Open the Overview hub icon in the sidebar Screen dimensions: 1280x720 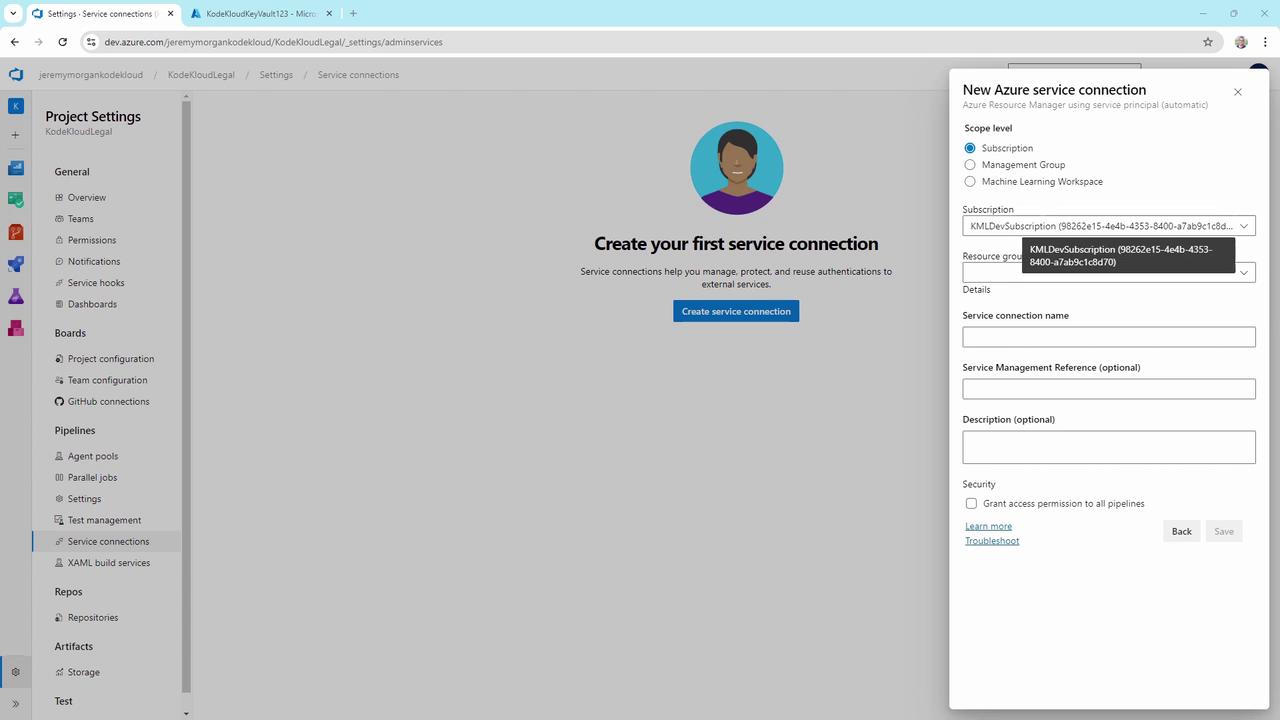[x=15, y=168]
